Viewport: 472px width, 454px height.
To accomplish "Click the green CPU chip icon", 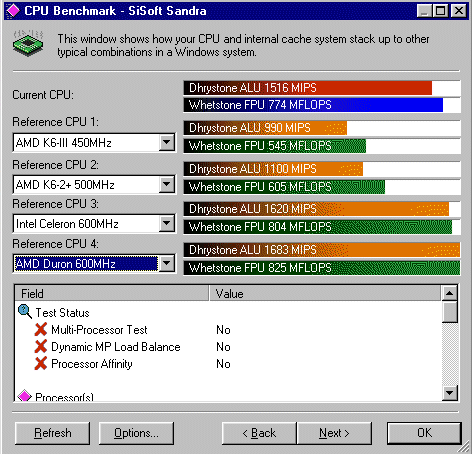I will [28, 43].
